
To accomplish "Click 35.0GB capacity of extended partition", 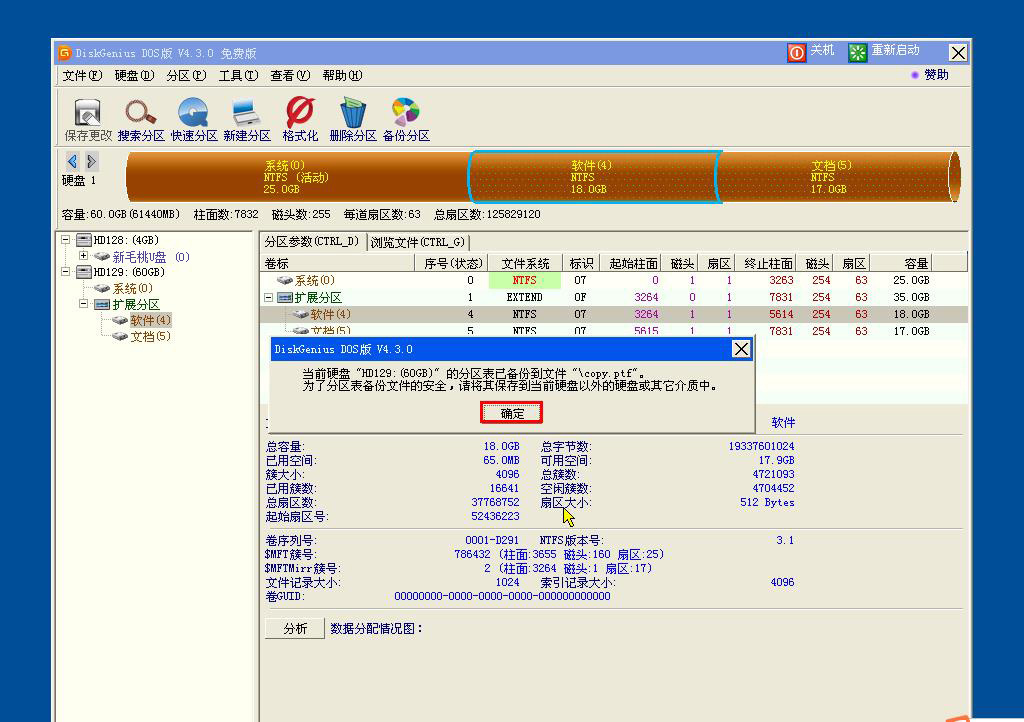I will (x=911, y=298).
